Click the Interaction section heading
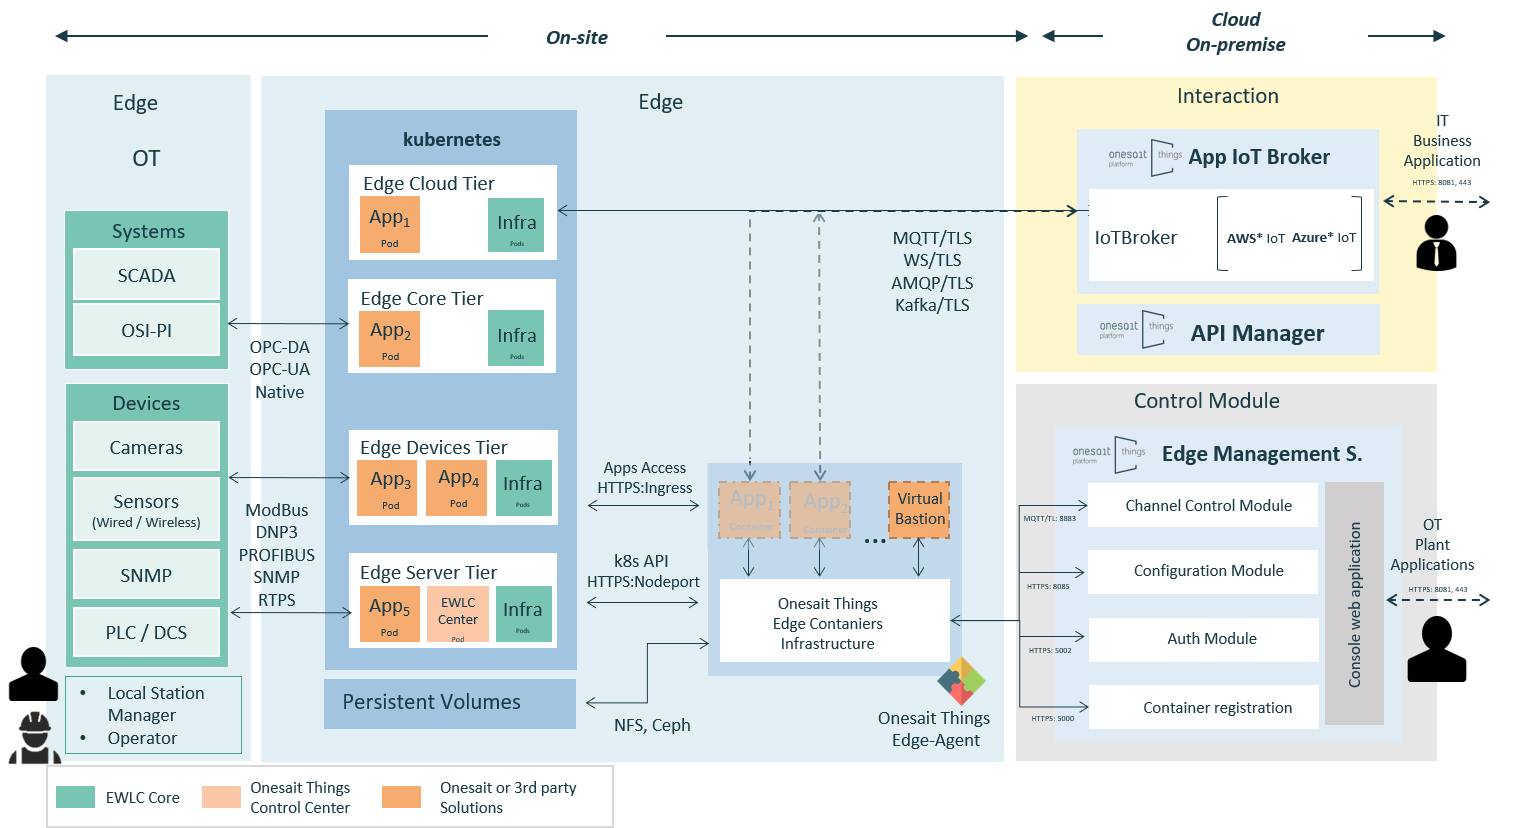This screenshot has width=1516, height=828. point(1228,96)
